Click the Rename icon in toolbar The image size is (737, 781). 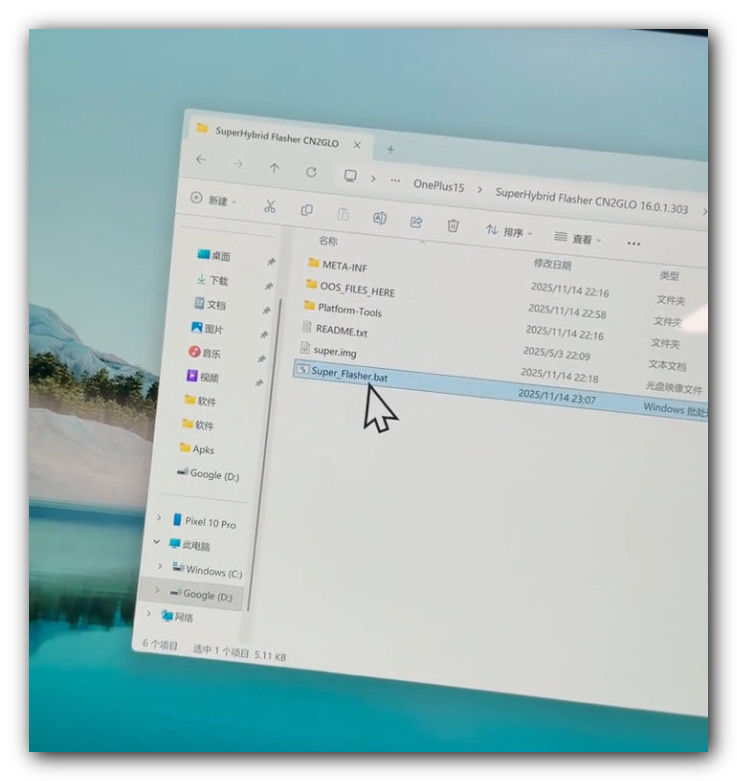[379, 218]
